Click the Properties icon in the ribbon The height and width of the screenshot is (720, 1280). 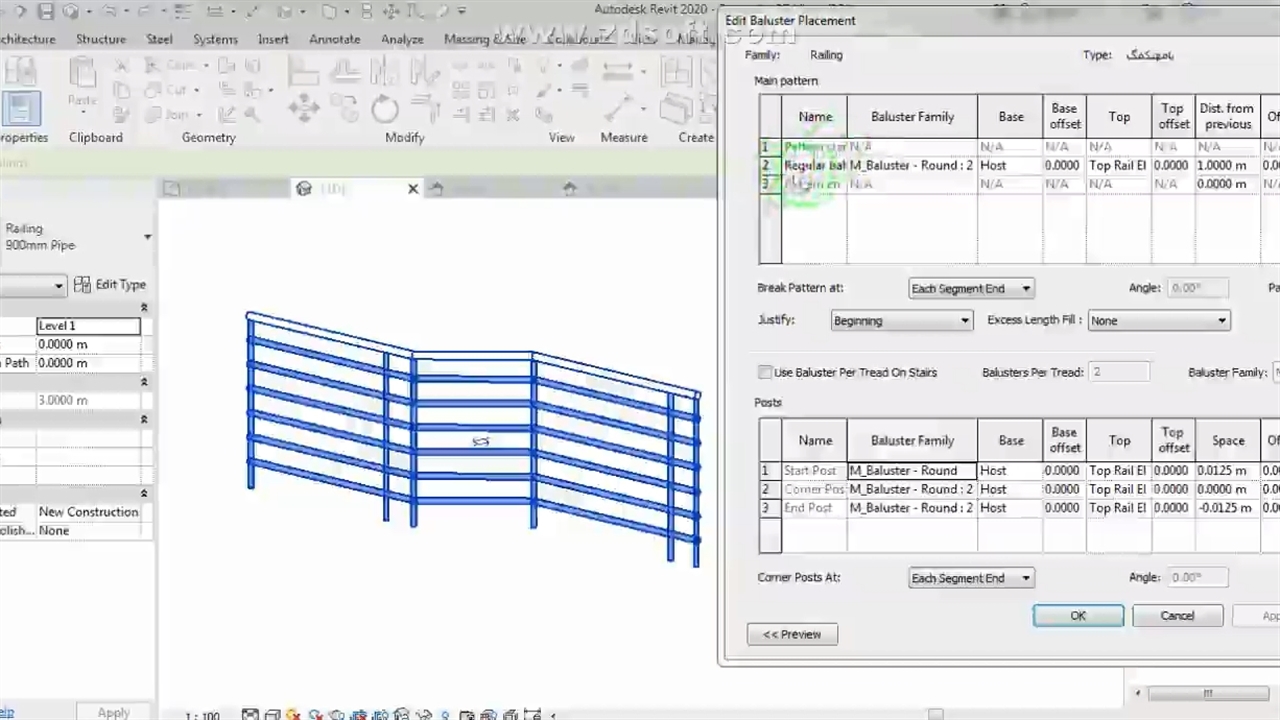20,108
